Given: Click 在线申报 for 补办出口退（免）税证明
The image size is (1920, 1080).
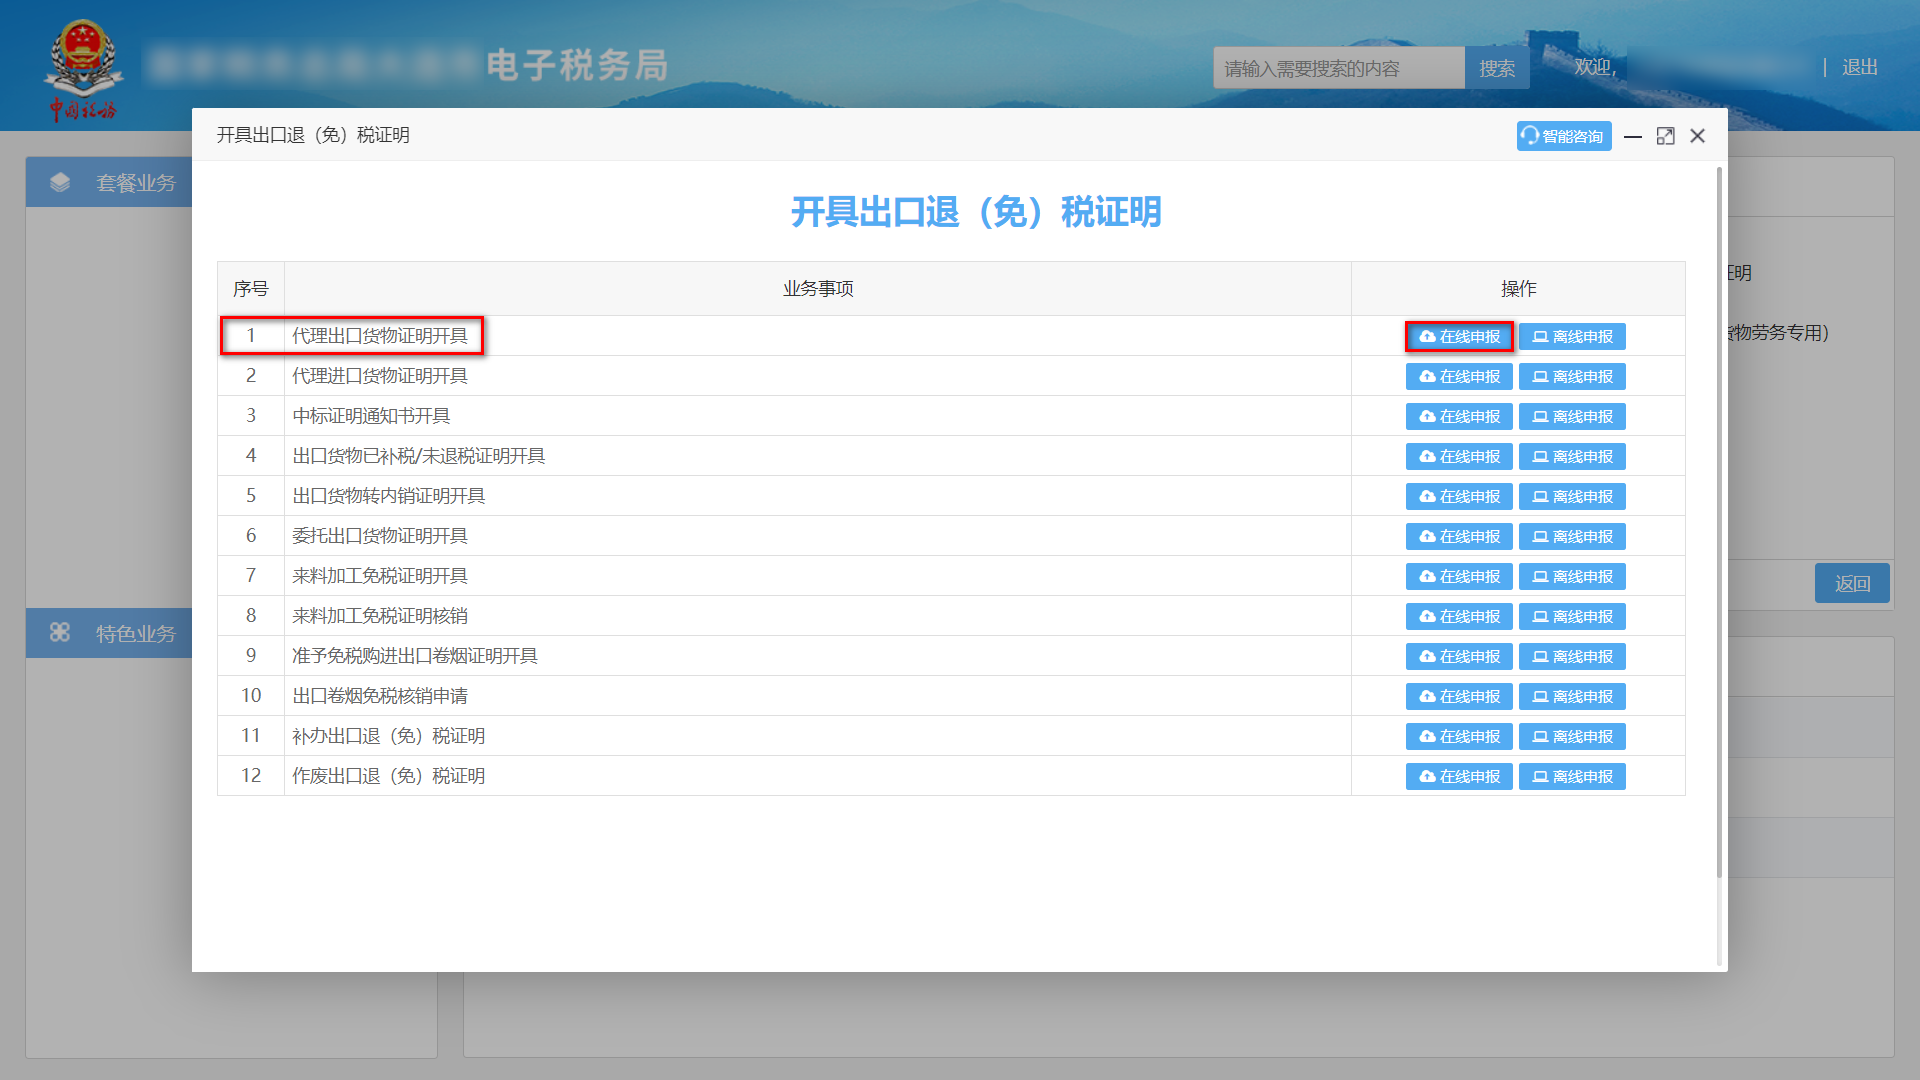Looking at the screenshot, I should pos(1459,736).
